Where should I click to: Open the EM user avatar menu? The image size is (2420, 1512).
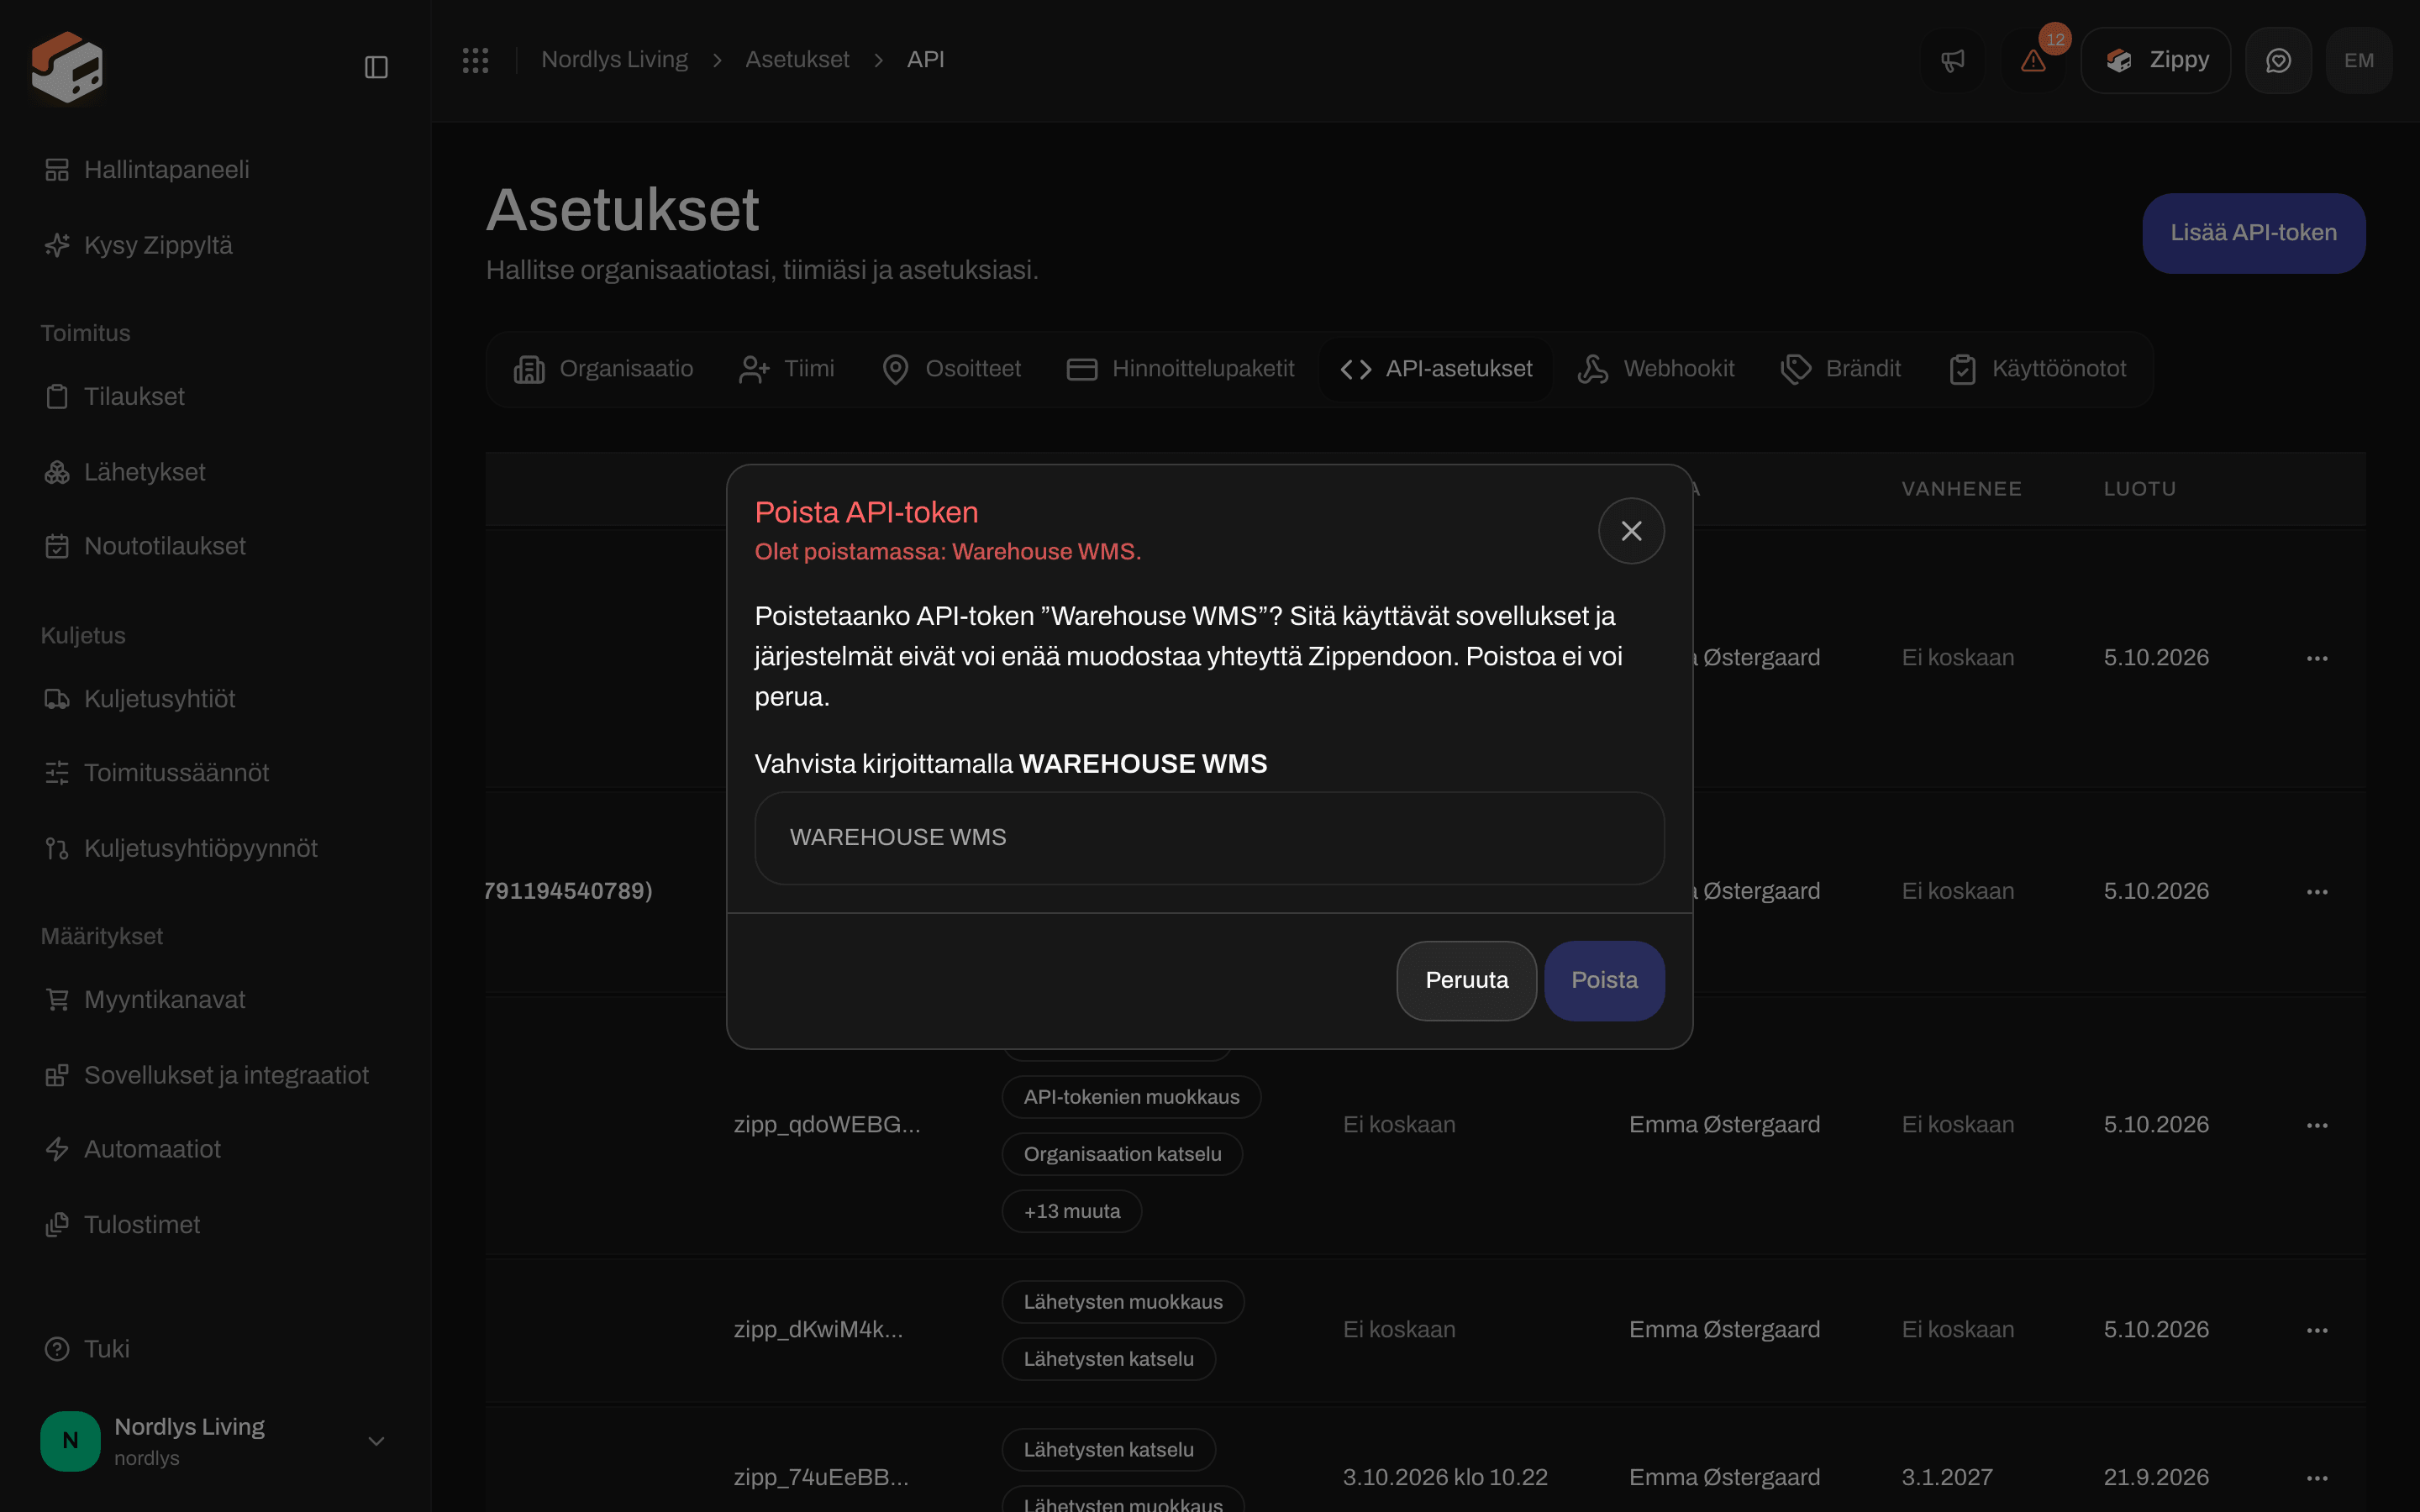tap(2359, 60)
